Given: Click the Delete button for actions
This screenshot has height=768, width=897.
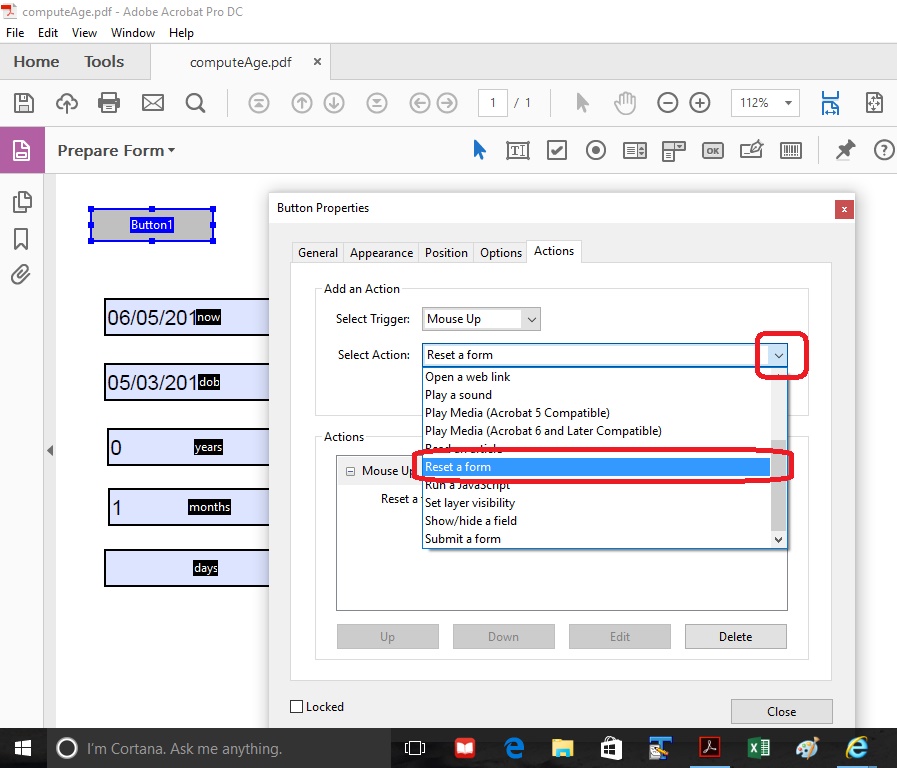Looking at the screenshot, I should coord(735,636).
